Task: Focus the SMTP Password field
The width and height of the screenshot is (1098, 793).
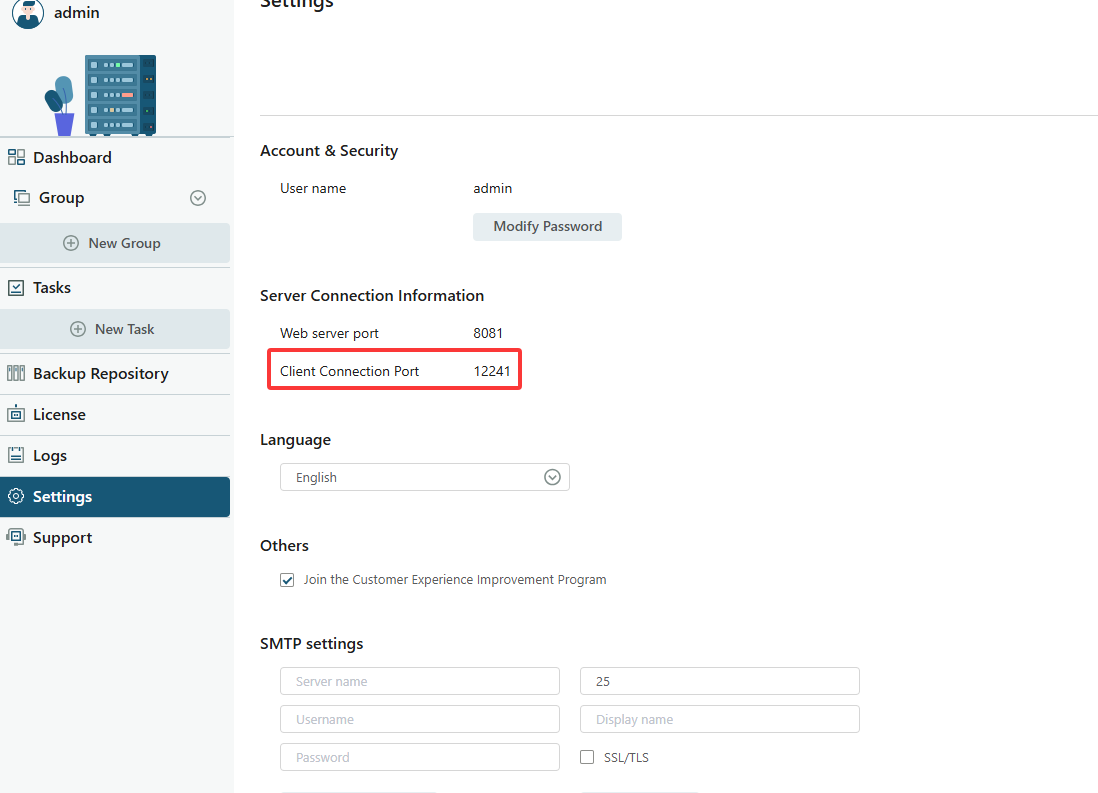Action: tap(419, 758)
